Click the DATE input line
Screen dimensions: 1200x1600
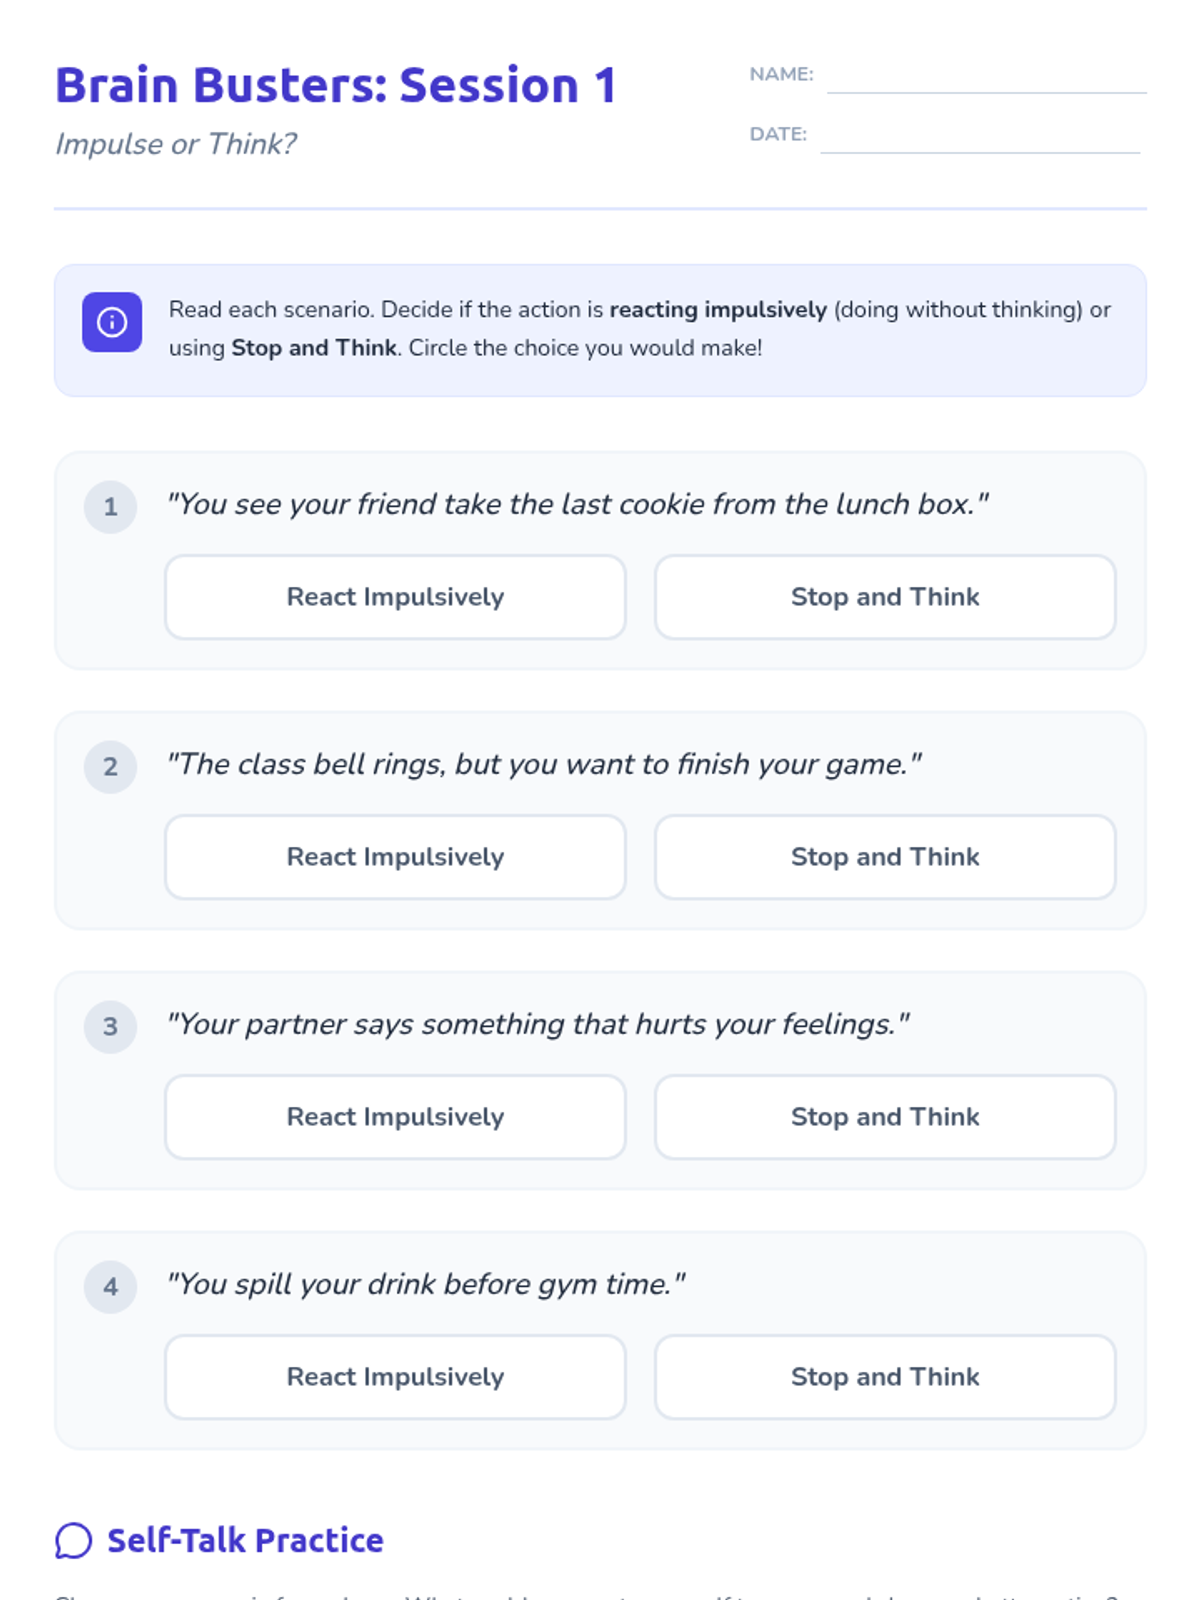pos(980,136)
